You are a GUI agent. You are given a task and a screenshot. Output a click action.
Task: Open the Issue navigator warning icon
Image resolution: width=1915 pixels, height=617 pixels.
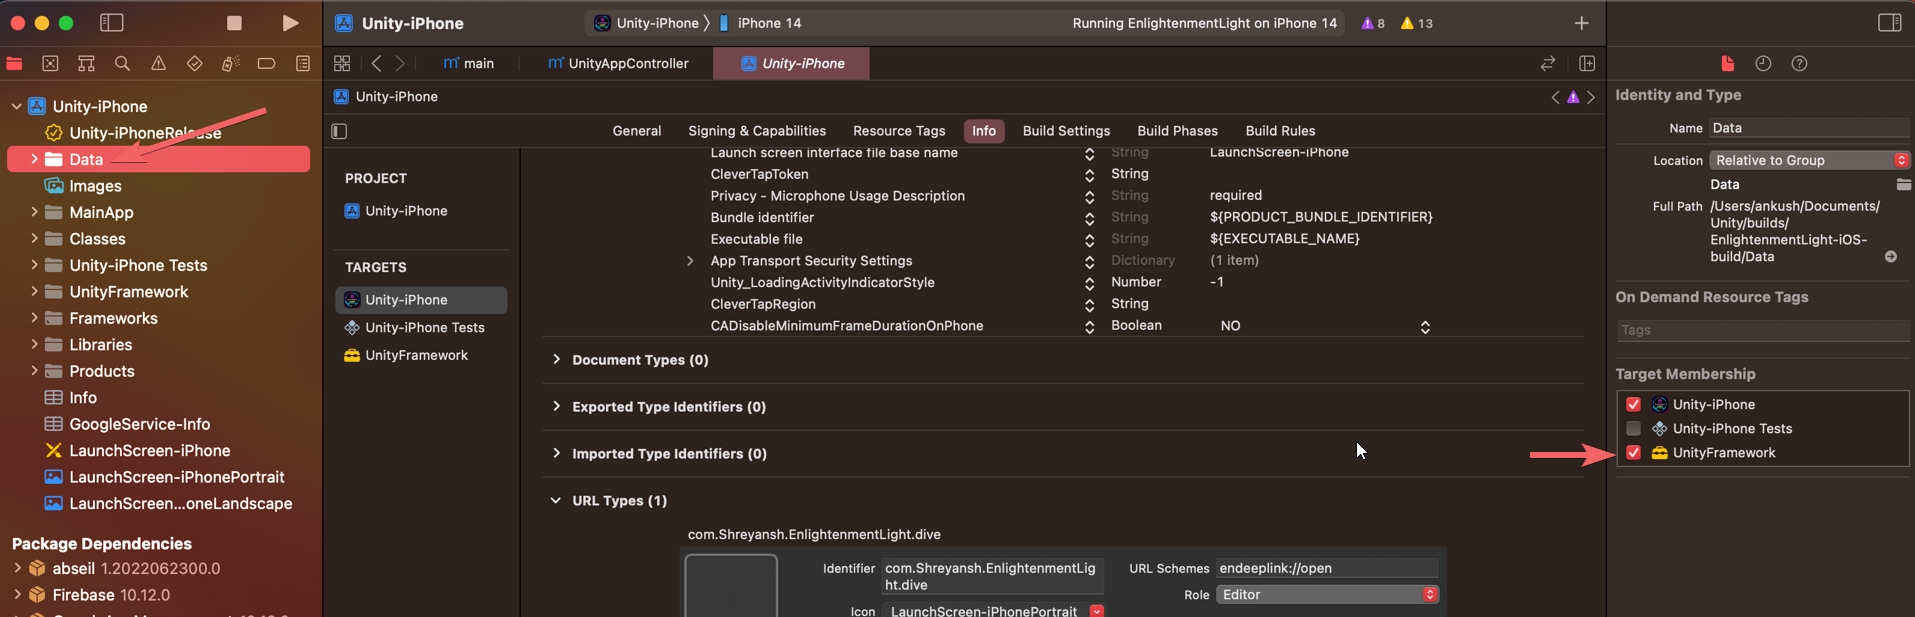pos(158,64)
